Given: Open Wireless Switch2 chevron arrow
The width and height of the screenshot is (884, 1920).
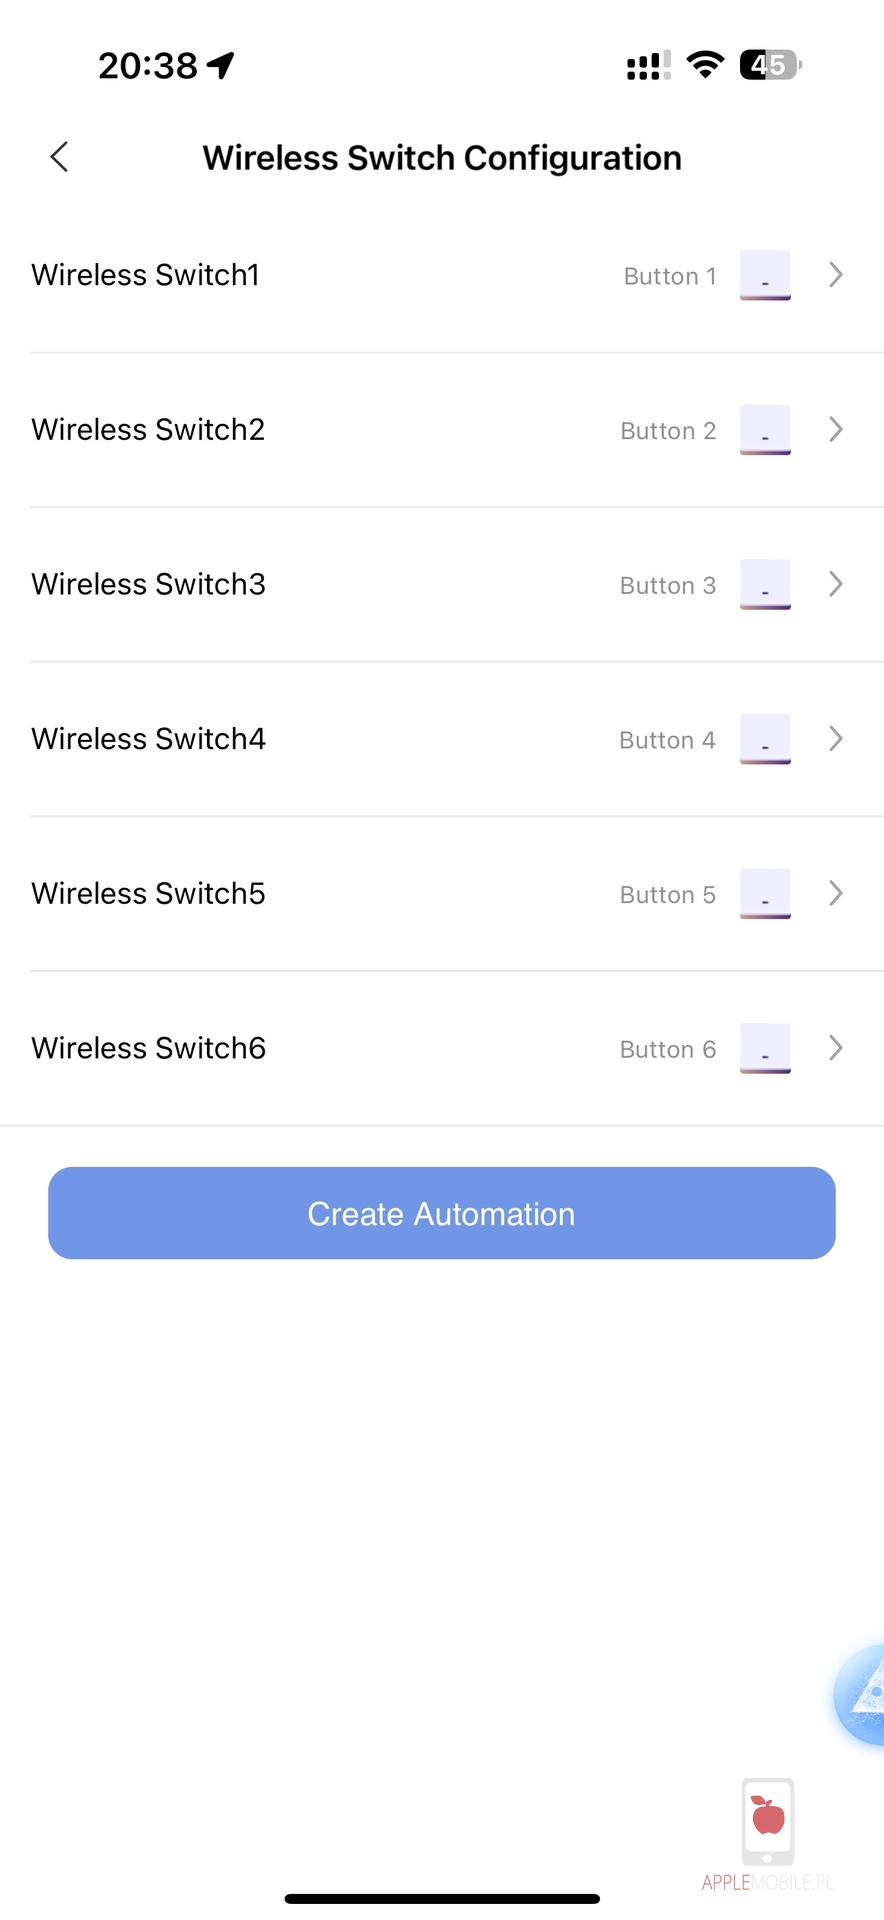Looking at the screenshot, I should (836, 430).
